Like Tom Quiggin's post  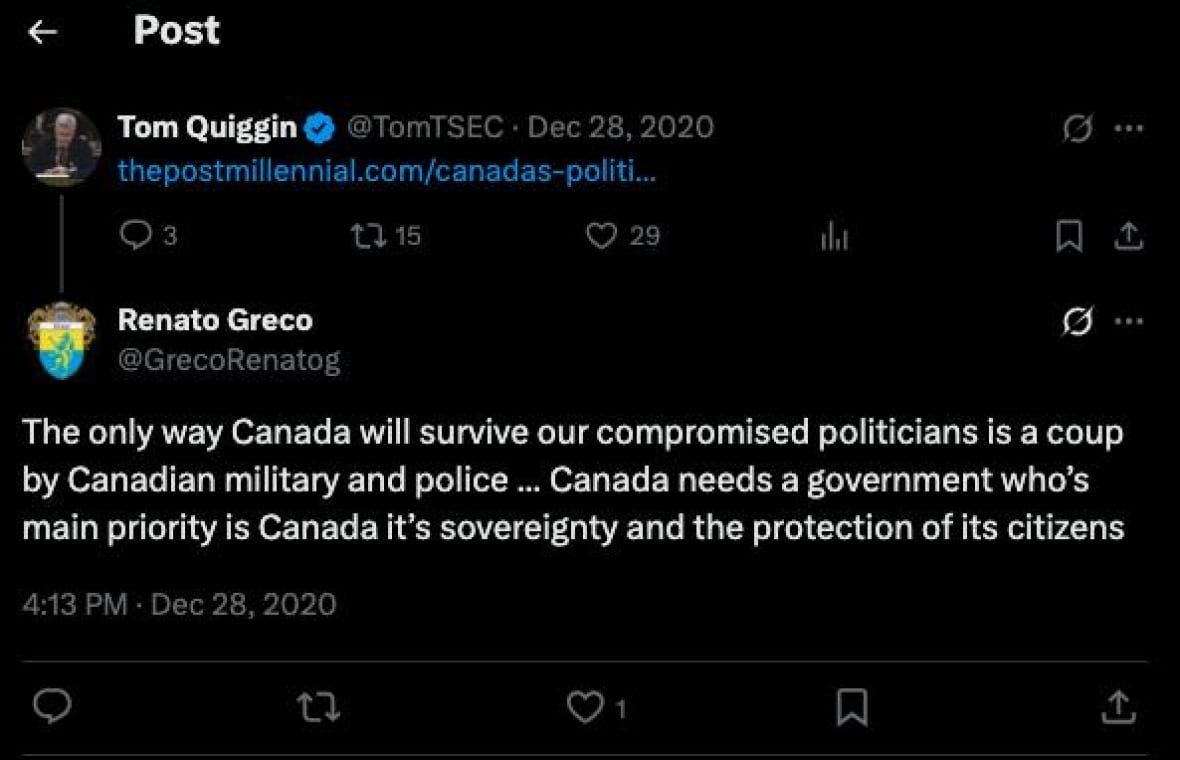(x=601, y=236)
